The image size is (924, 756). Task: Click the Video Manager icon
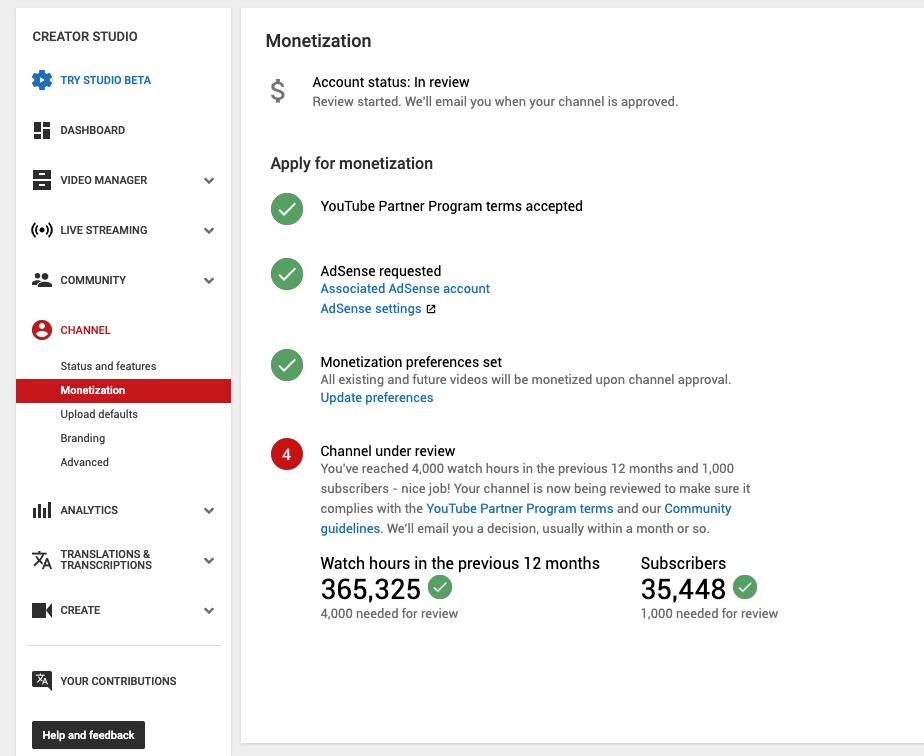(42, 180)
